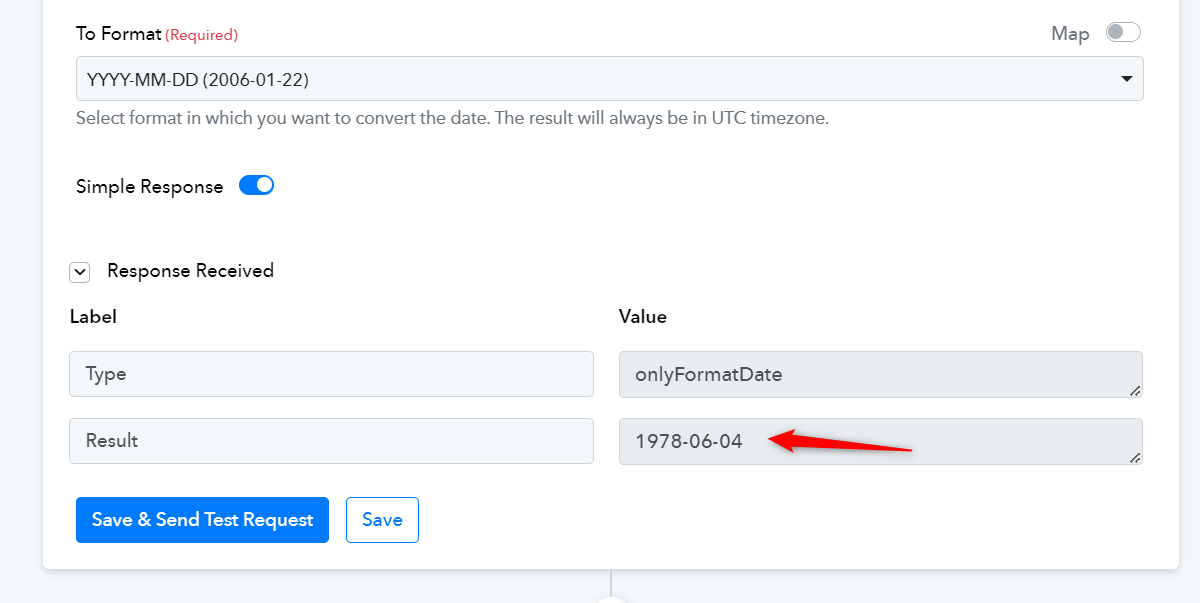Toggle the Map switch on
Screen dimensions: 1200x603
(x=1123, y=33)
